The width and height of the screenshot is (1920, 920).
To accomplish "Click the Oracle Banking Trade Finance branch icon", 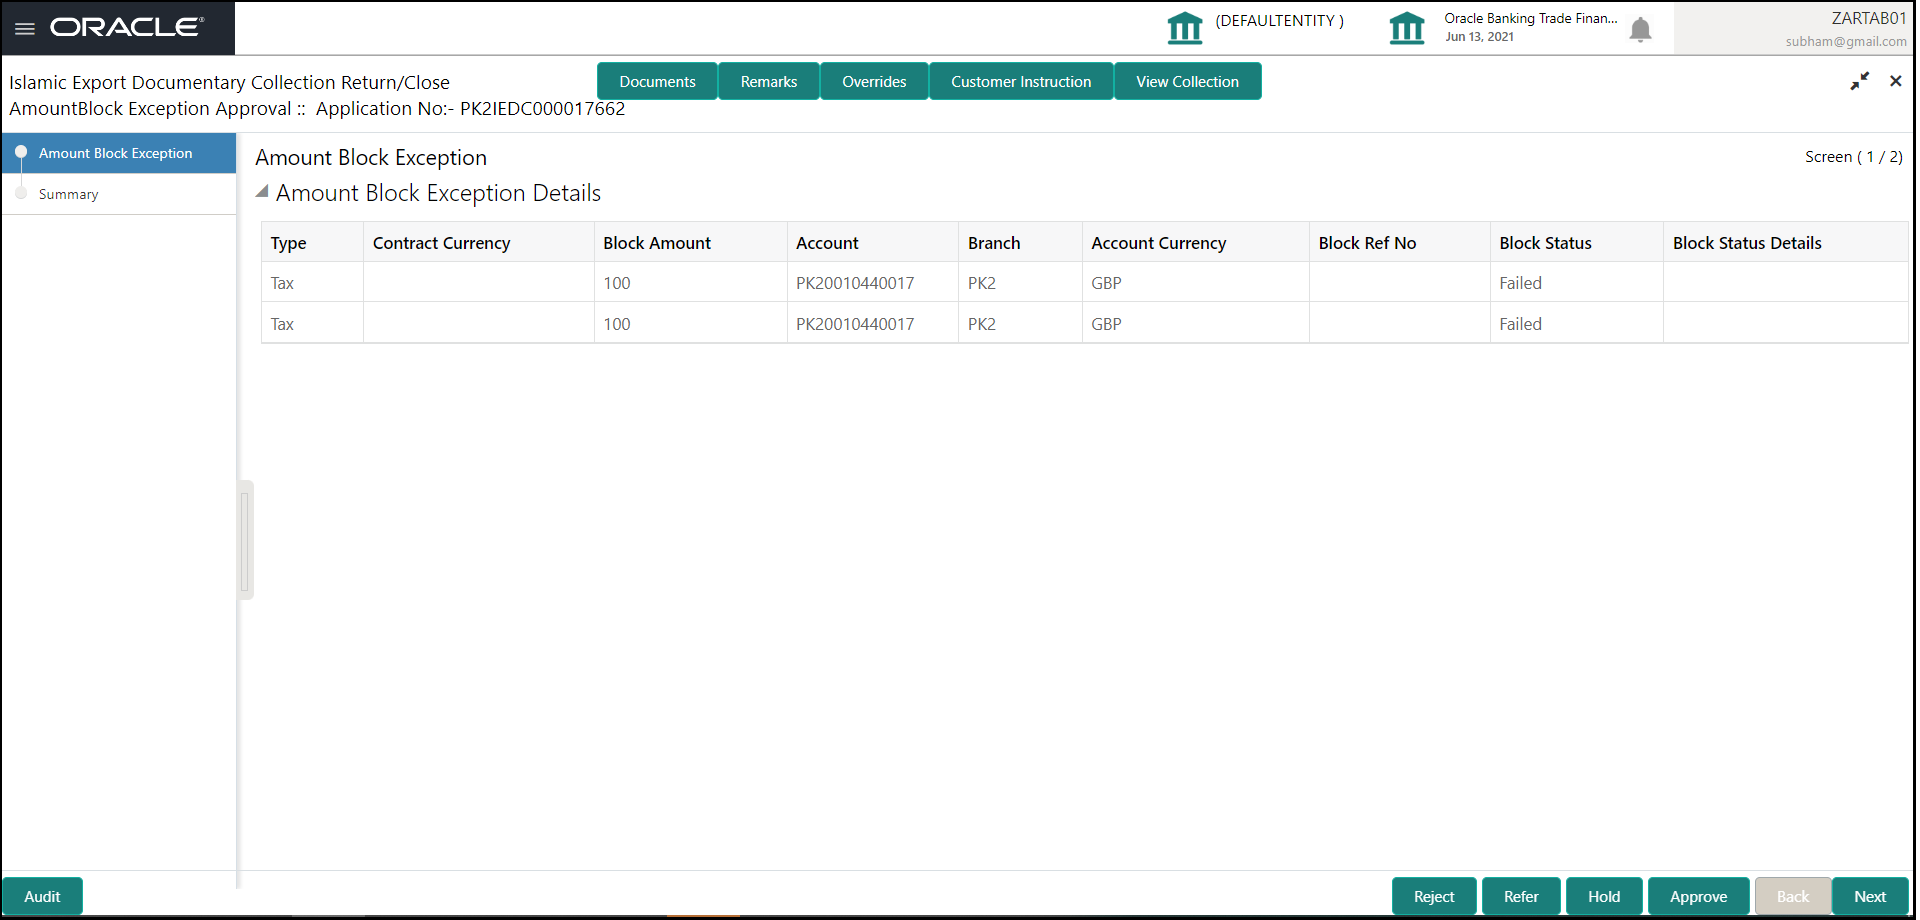I will (1407, 28).
